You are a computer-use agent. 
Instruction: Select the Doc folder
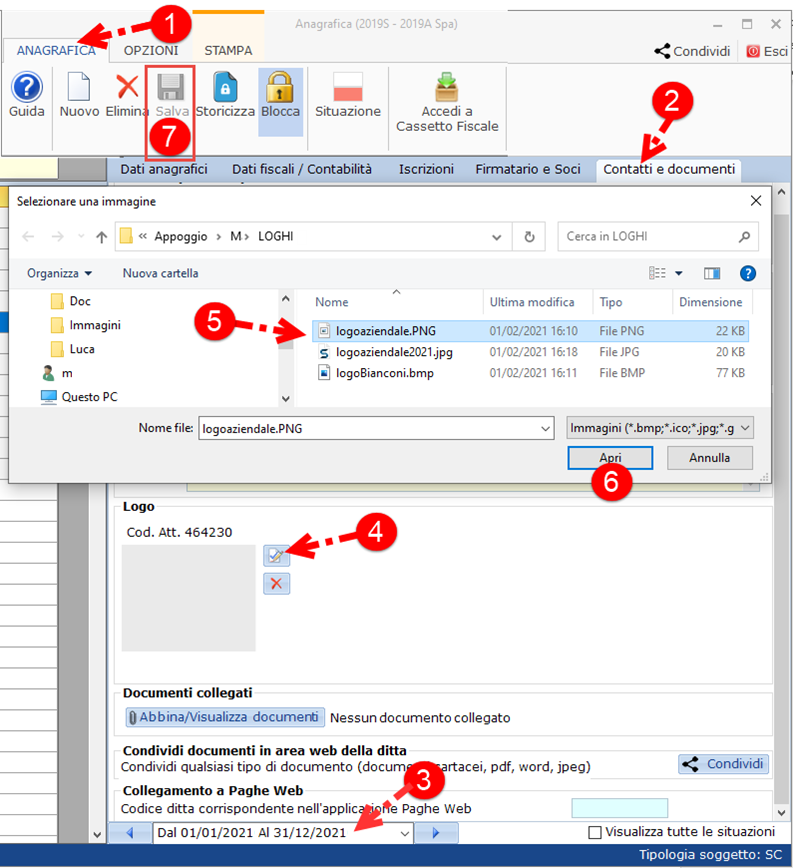(x=70, y=301)
